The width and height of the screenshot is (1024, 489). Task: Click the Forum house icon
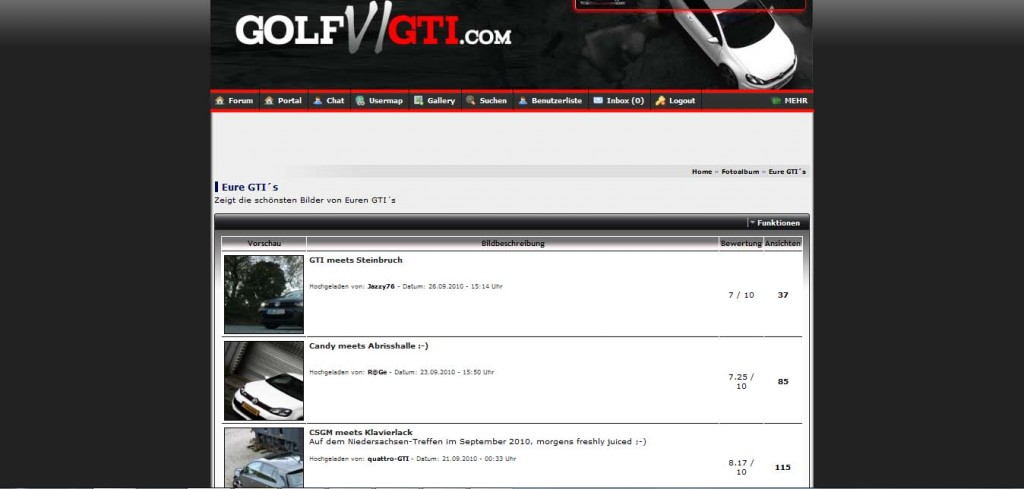click(x=220, y=101)
